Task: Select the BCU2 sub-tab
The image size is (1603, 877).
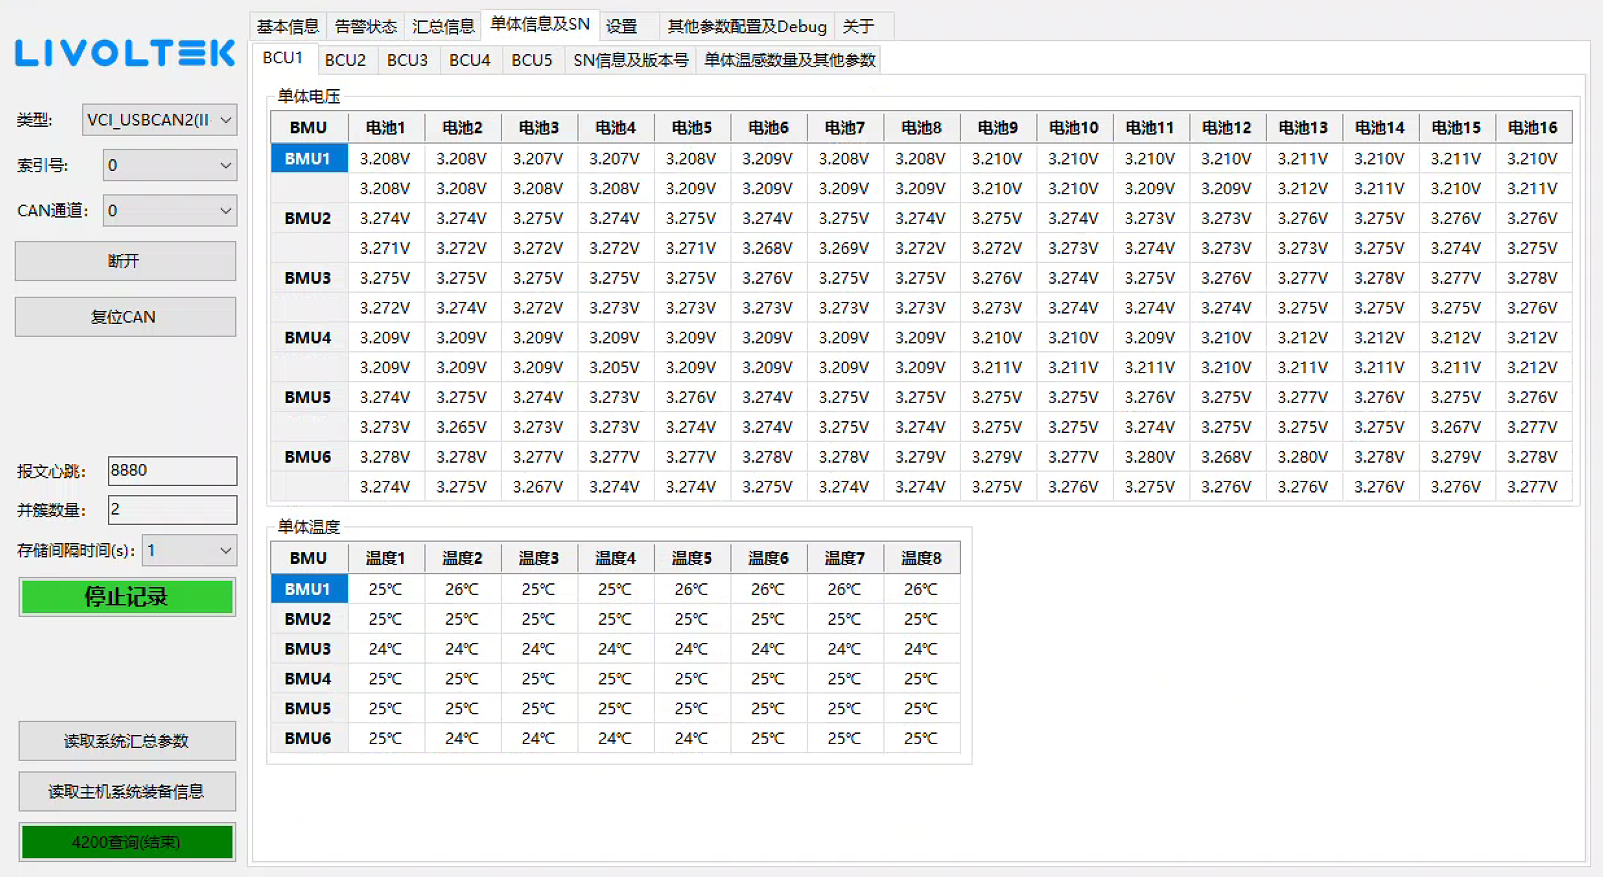Action: coord(345,60)
